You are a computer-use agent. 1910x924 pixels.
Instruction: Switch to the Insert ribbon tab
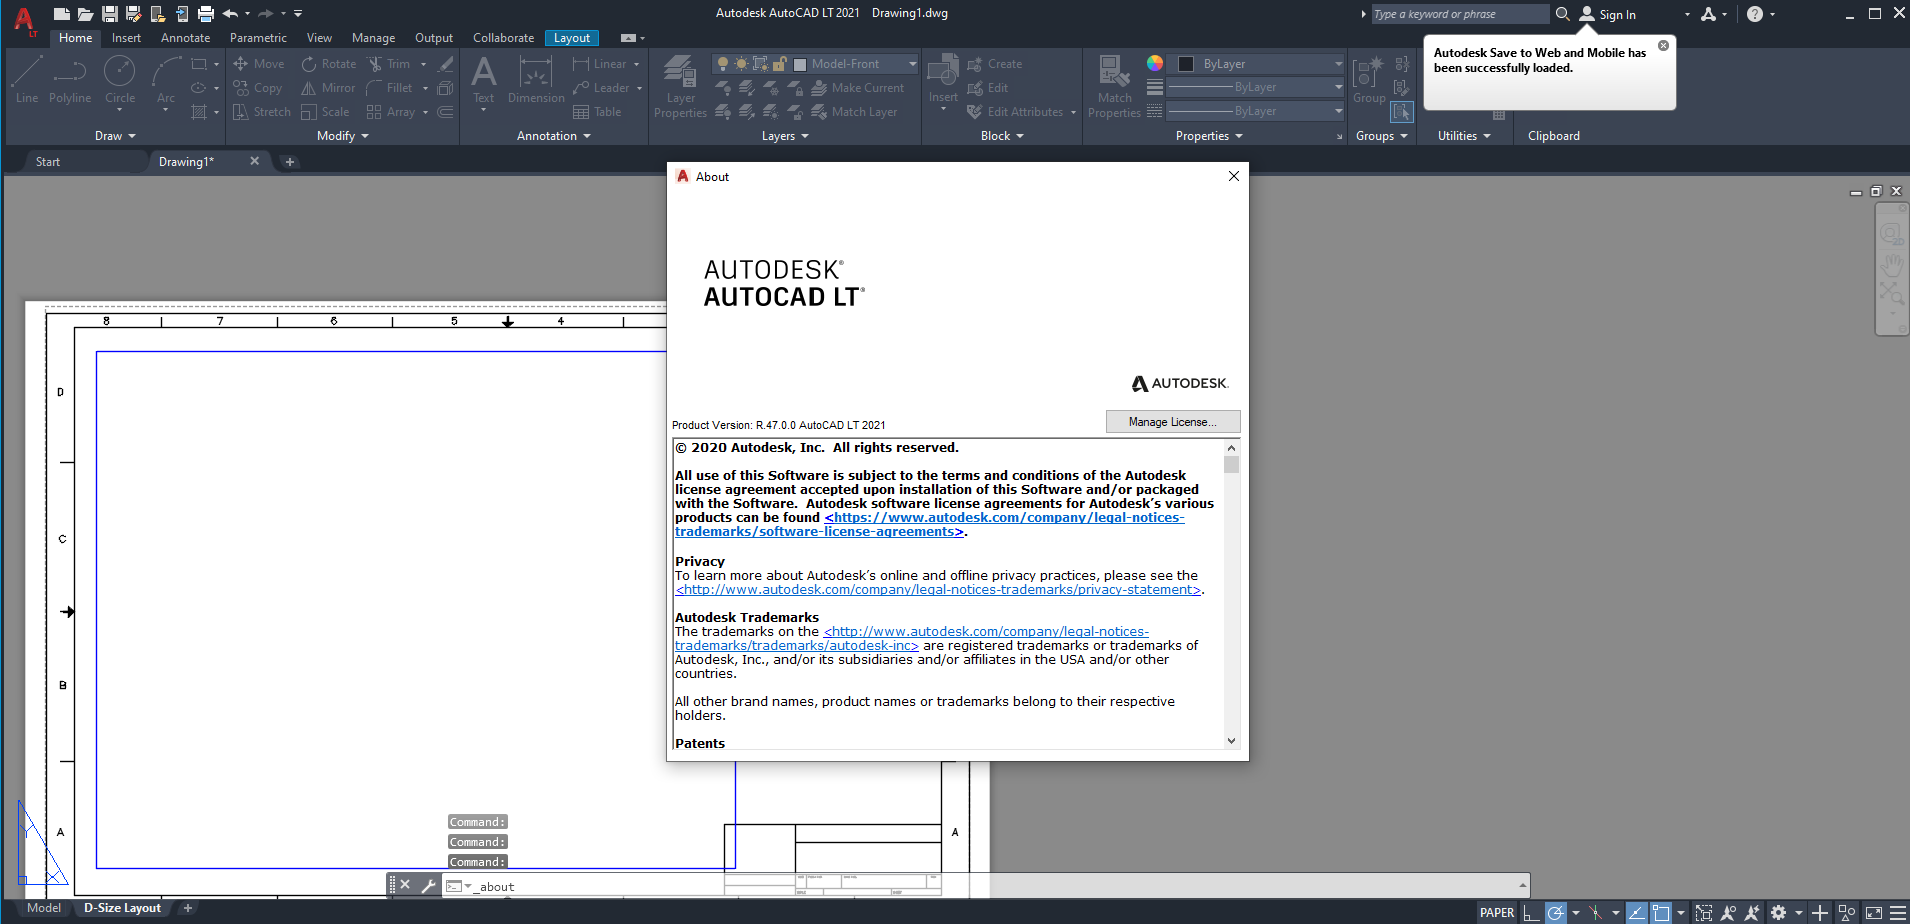coord(126,38)
